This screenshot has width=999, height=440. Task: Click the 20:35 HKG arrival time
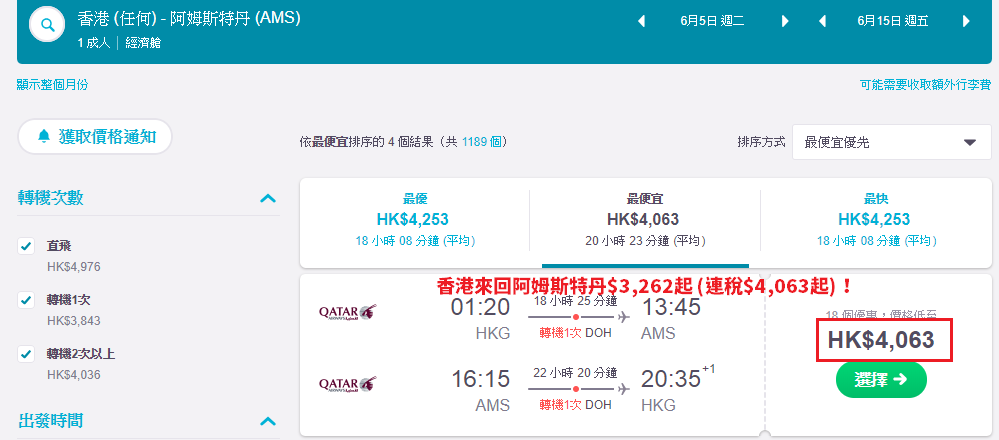point(670,379)
